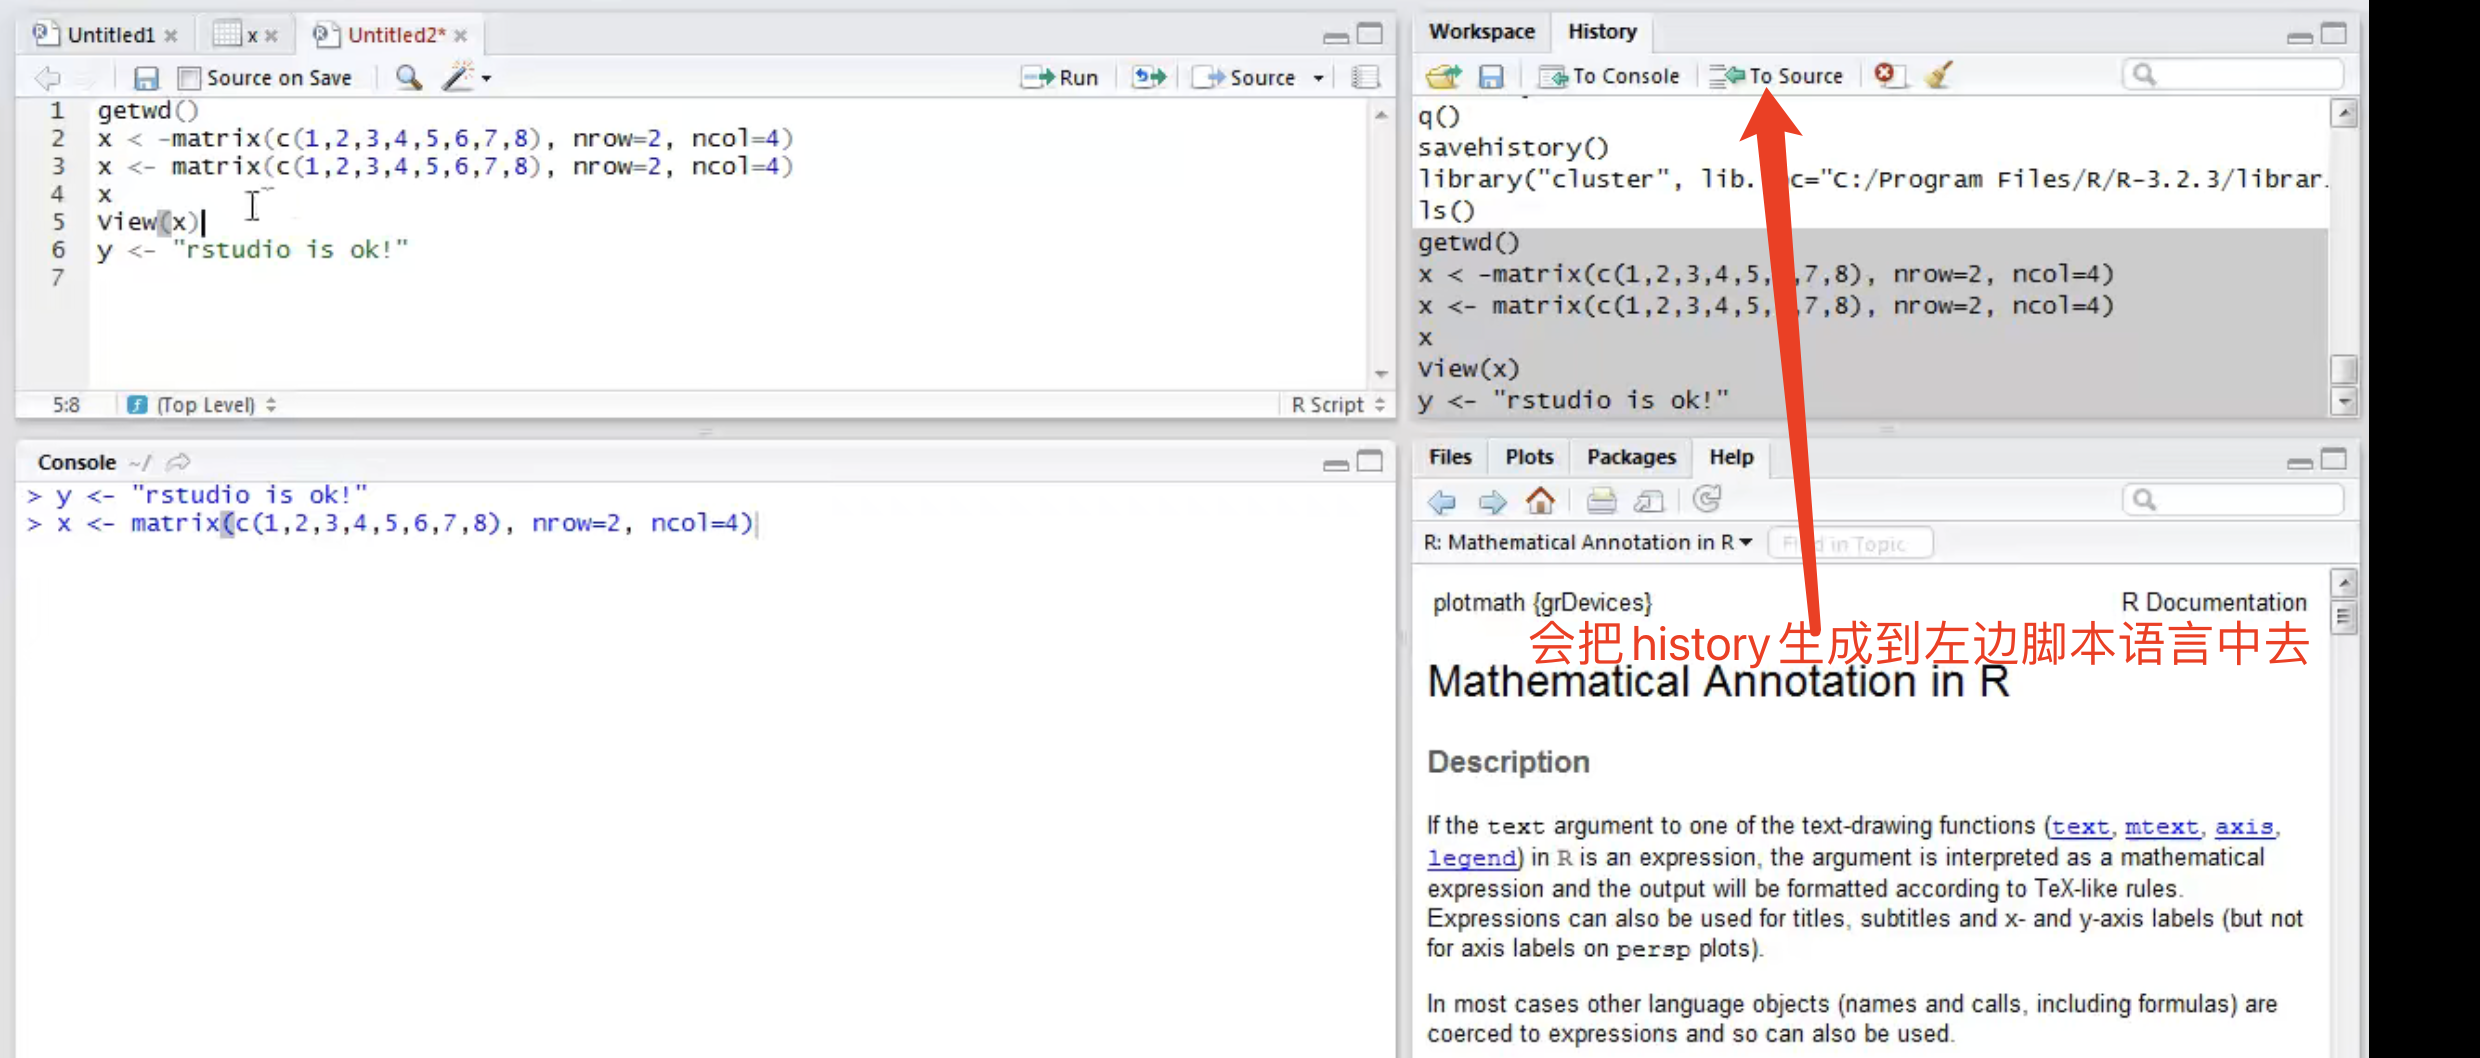This screenshot has width=2480, height=1058.
Task: Open the mtext documentation link
Action: pos(2161,827)
